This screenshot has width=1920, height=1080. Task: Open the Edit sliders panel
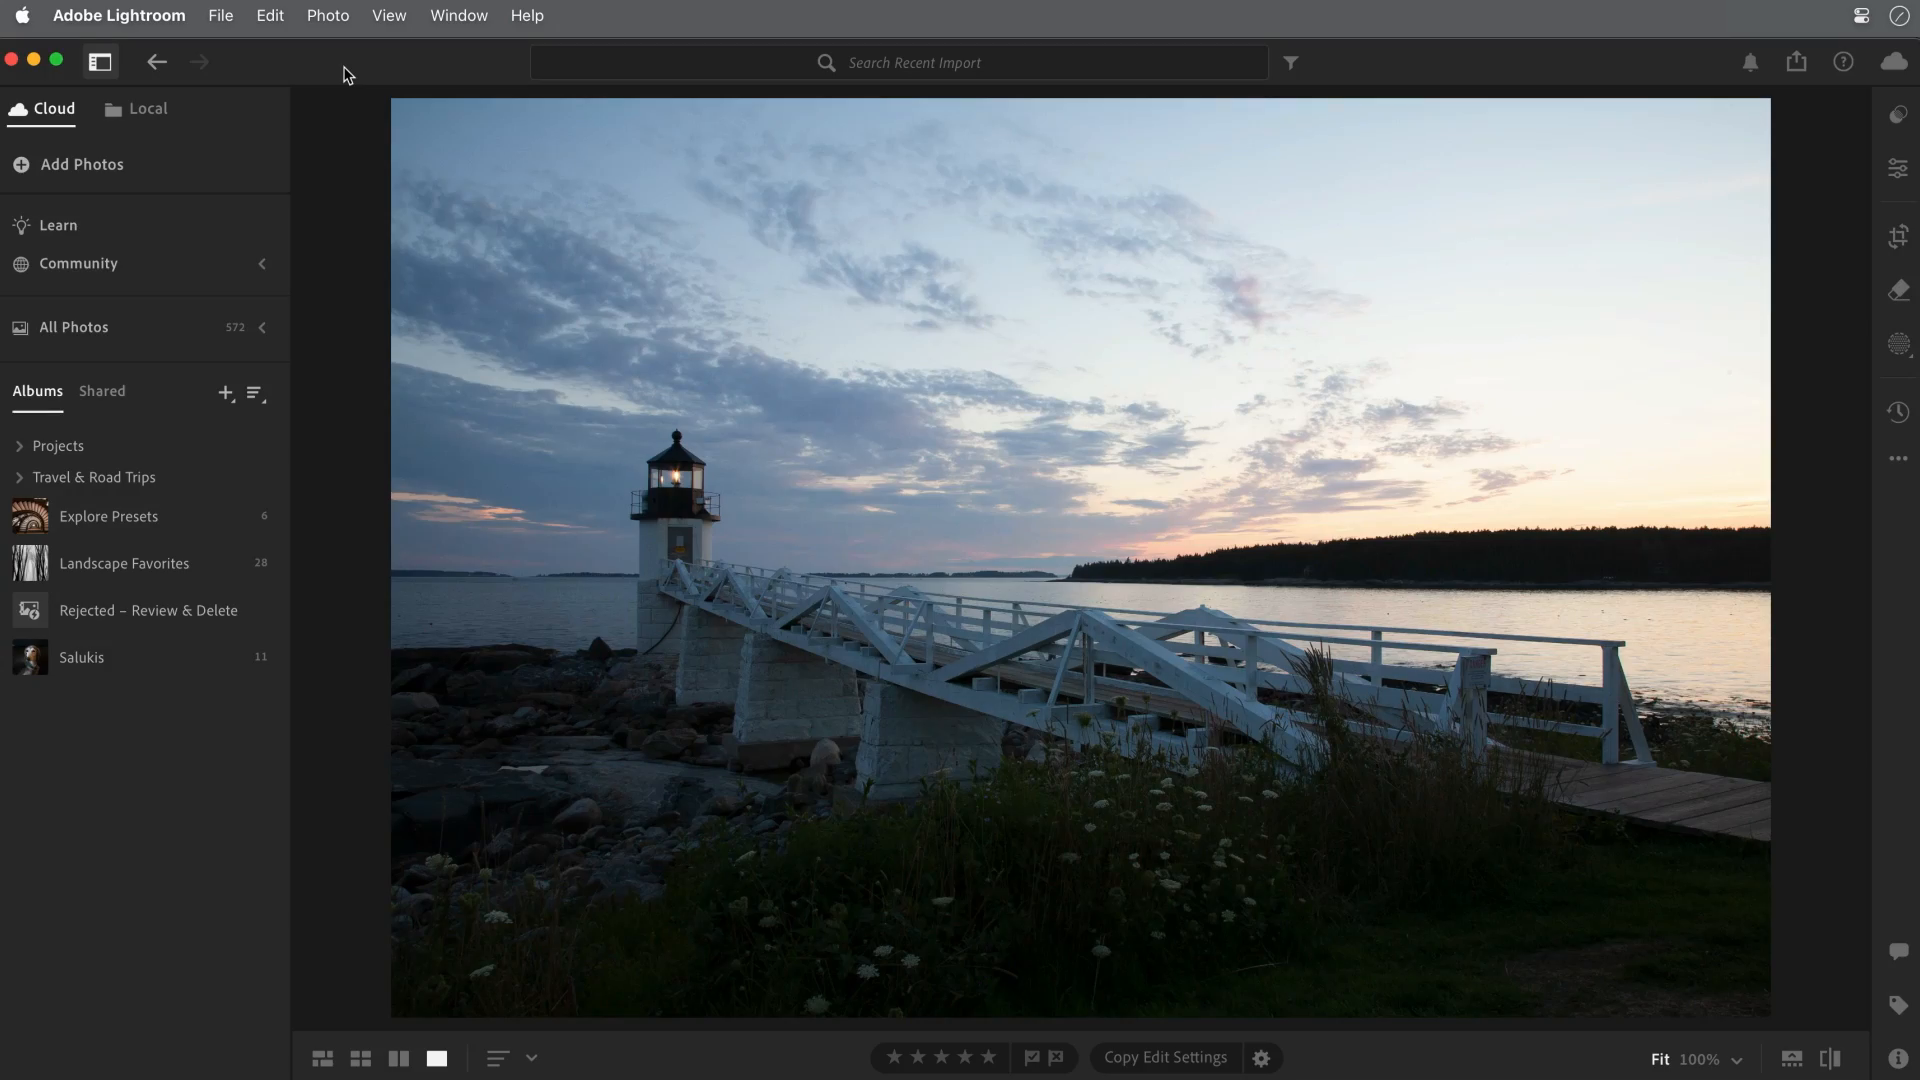tap(1897, 168)
